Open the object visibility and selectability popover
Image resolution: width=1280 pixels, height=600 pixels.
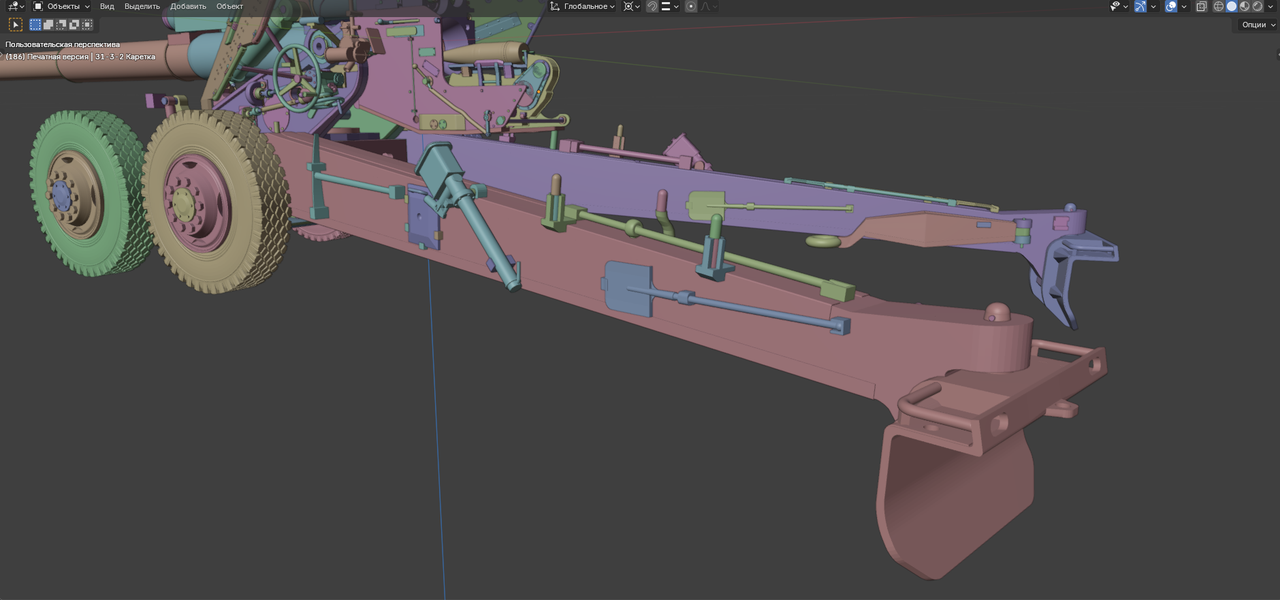point(1120,6)
